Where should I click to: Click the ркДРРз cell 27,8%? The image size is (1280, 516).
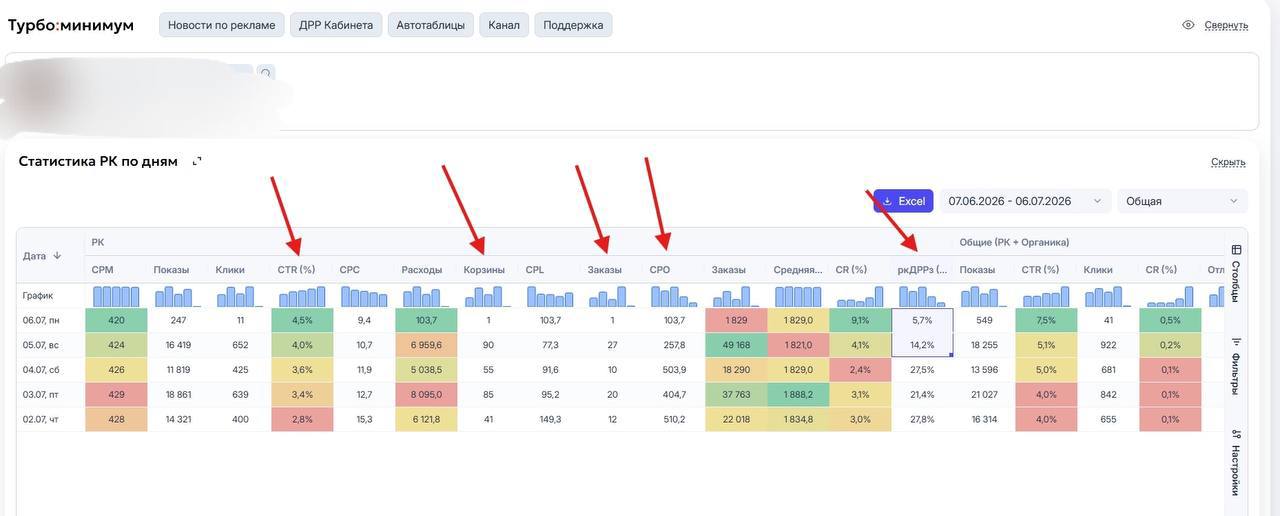pos(922,419)
